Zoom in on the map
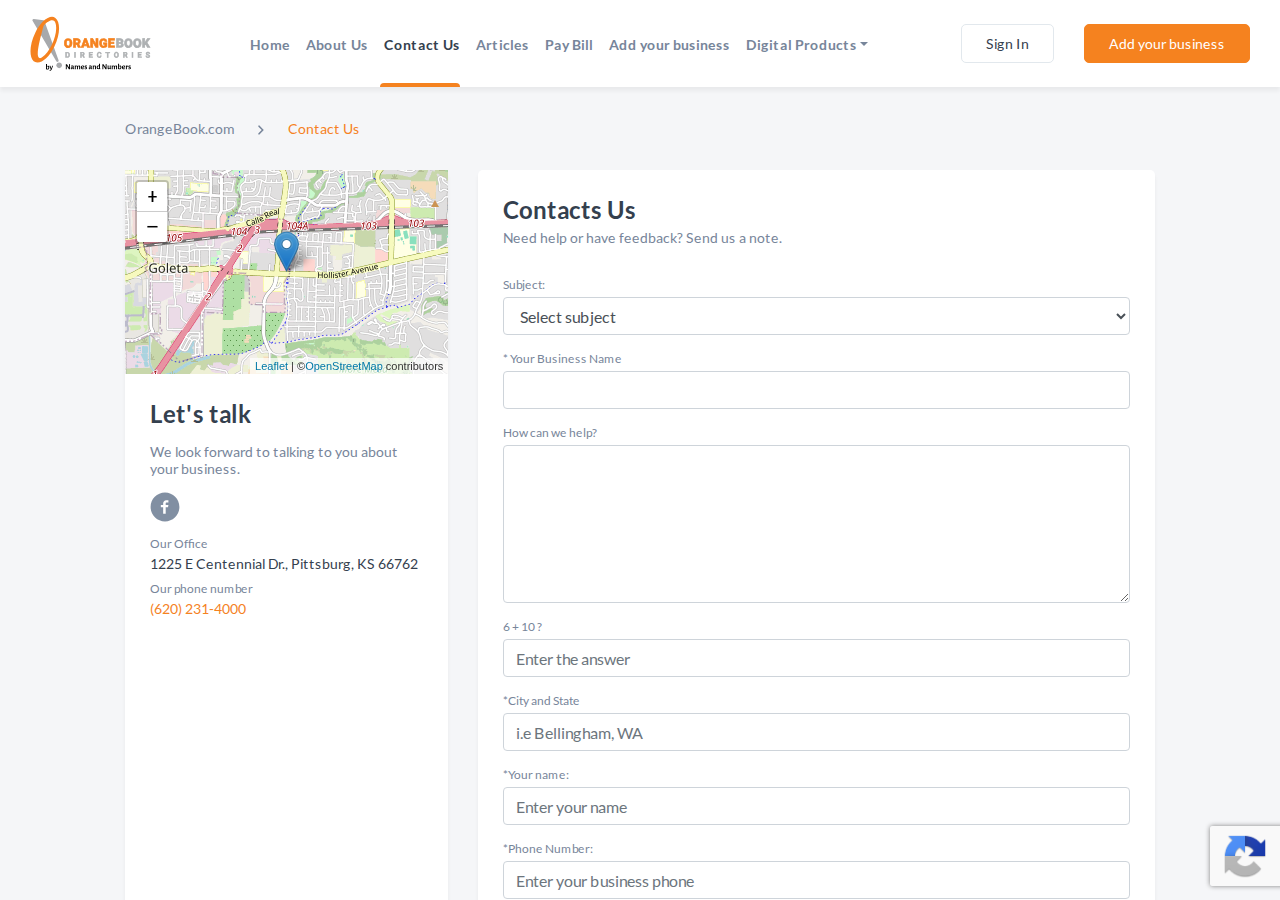Viewport: 1280px width, 900px height. click(152, 197)
